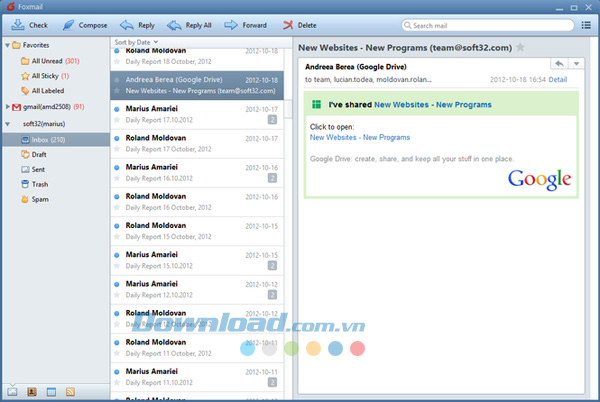
Task: Open the Trash folder
Action: [34, 184]
